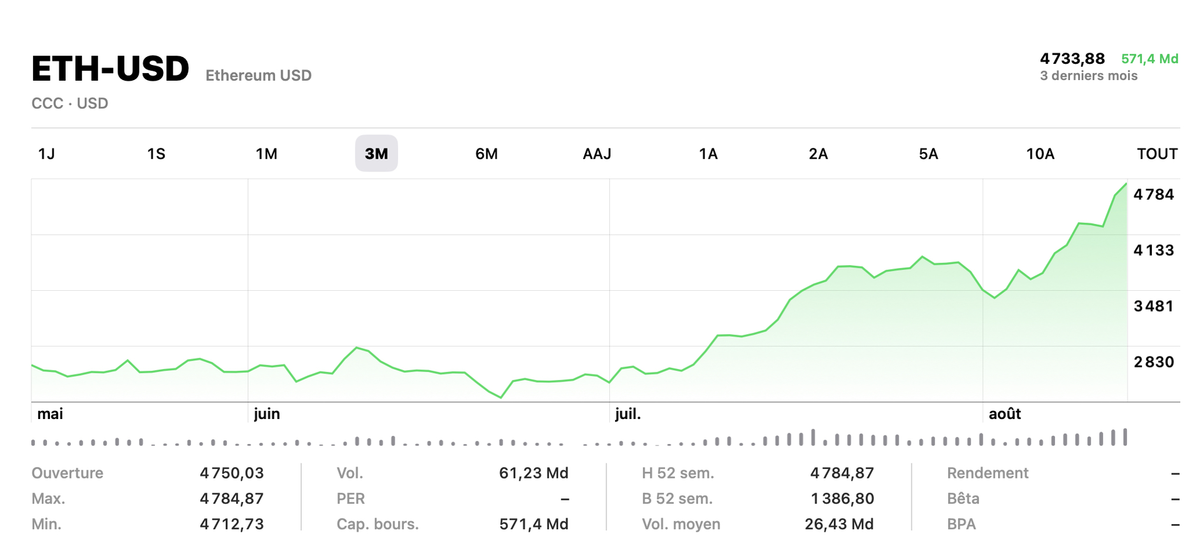Screen dimensions: 1200x556
Task: Switch chart to 1A range
Action: 708,154
